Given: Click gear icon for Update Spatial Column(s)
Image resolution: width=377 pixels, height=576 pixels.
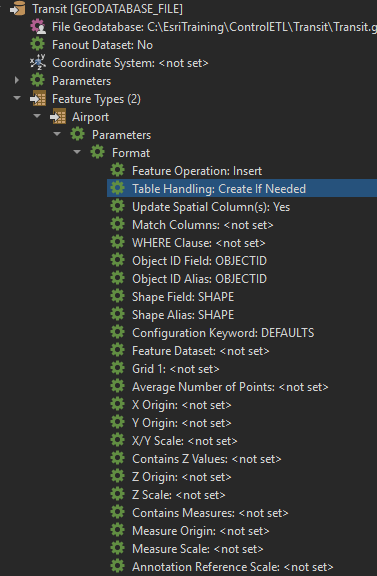Looking at the screenshot, I should click(118, 207).
